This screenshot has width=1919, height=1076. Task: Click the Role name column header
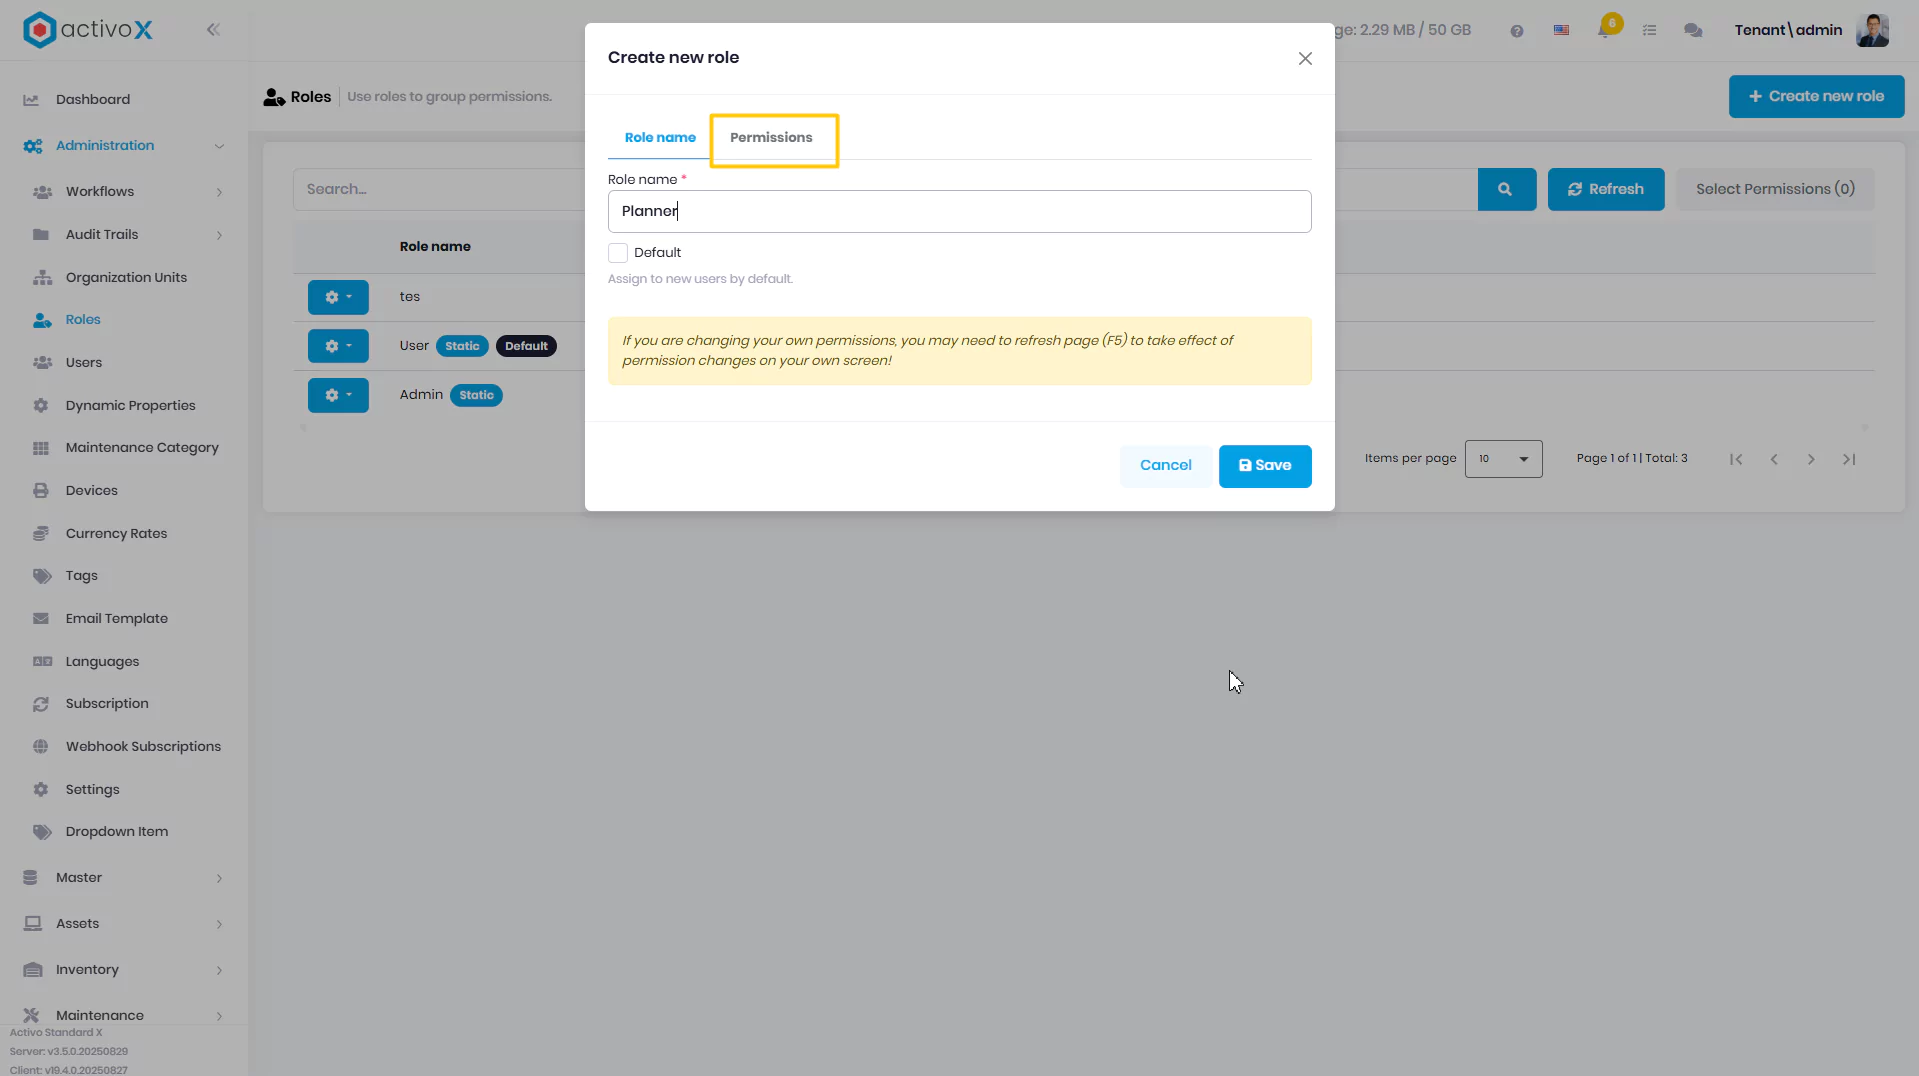[435, 247]
